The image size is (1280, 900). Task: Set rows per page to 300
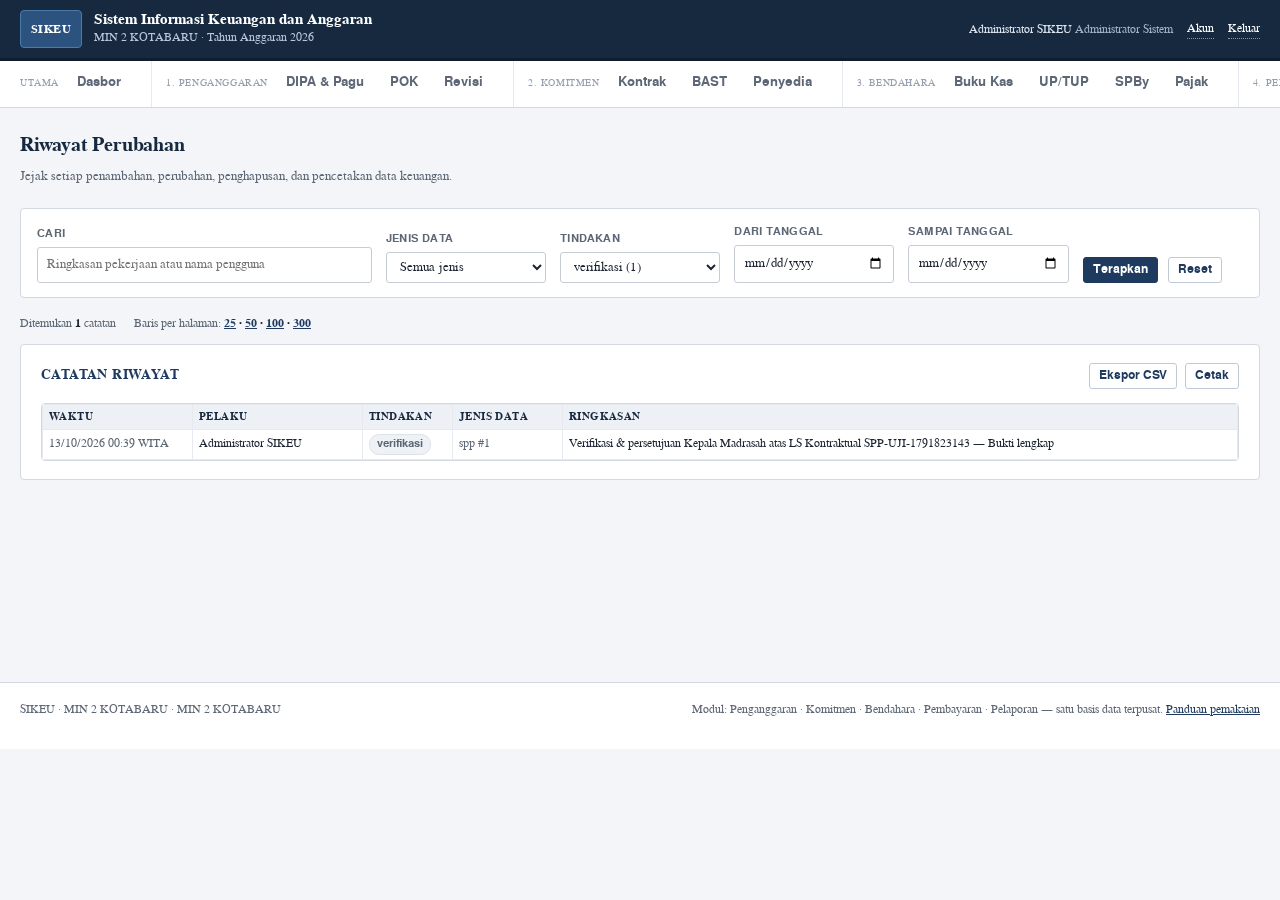pos(302,324)
